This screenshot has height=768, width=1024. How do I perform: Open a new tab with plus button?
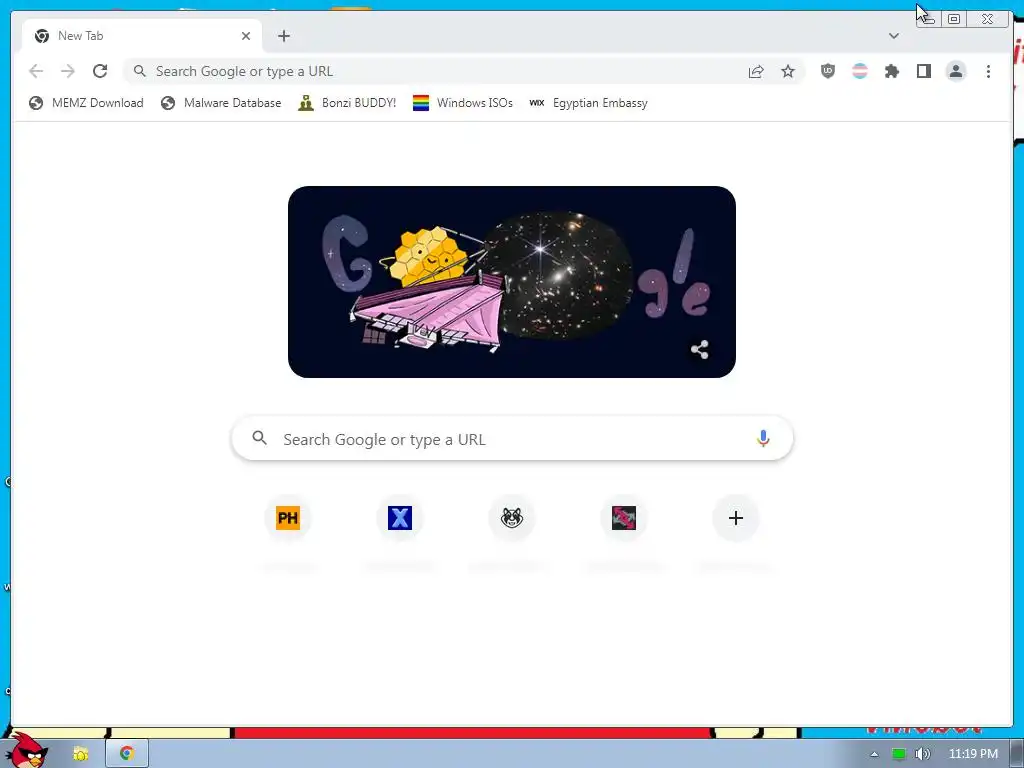pos(283,36)
